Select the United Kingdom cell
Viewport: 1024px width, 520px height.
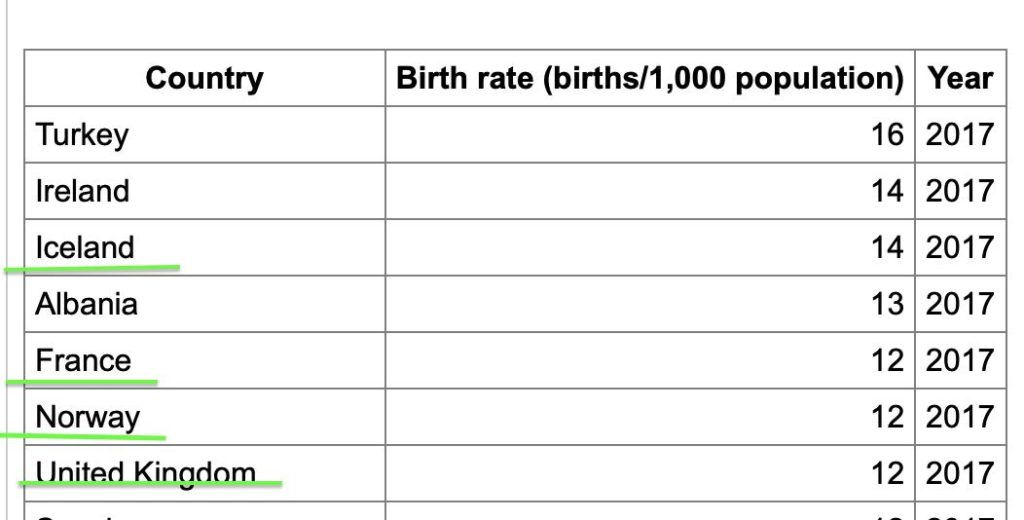click(x=204, y=474)
